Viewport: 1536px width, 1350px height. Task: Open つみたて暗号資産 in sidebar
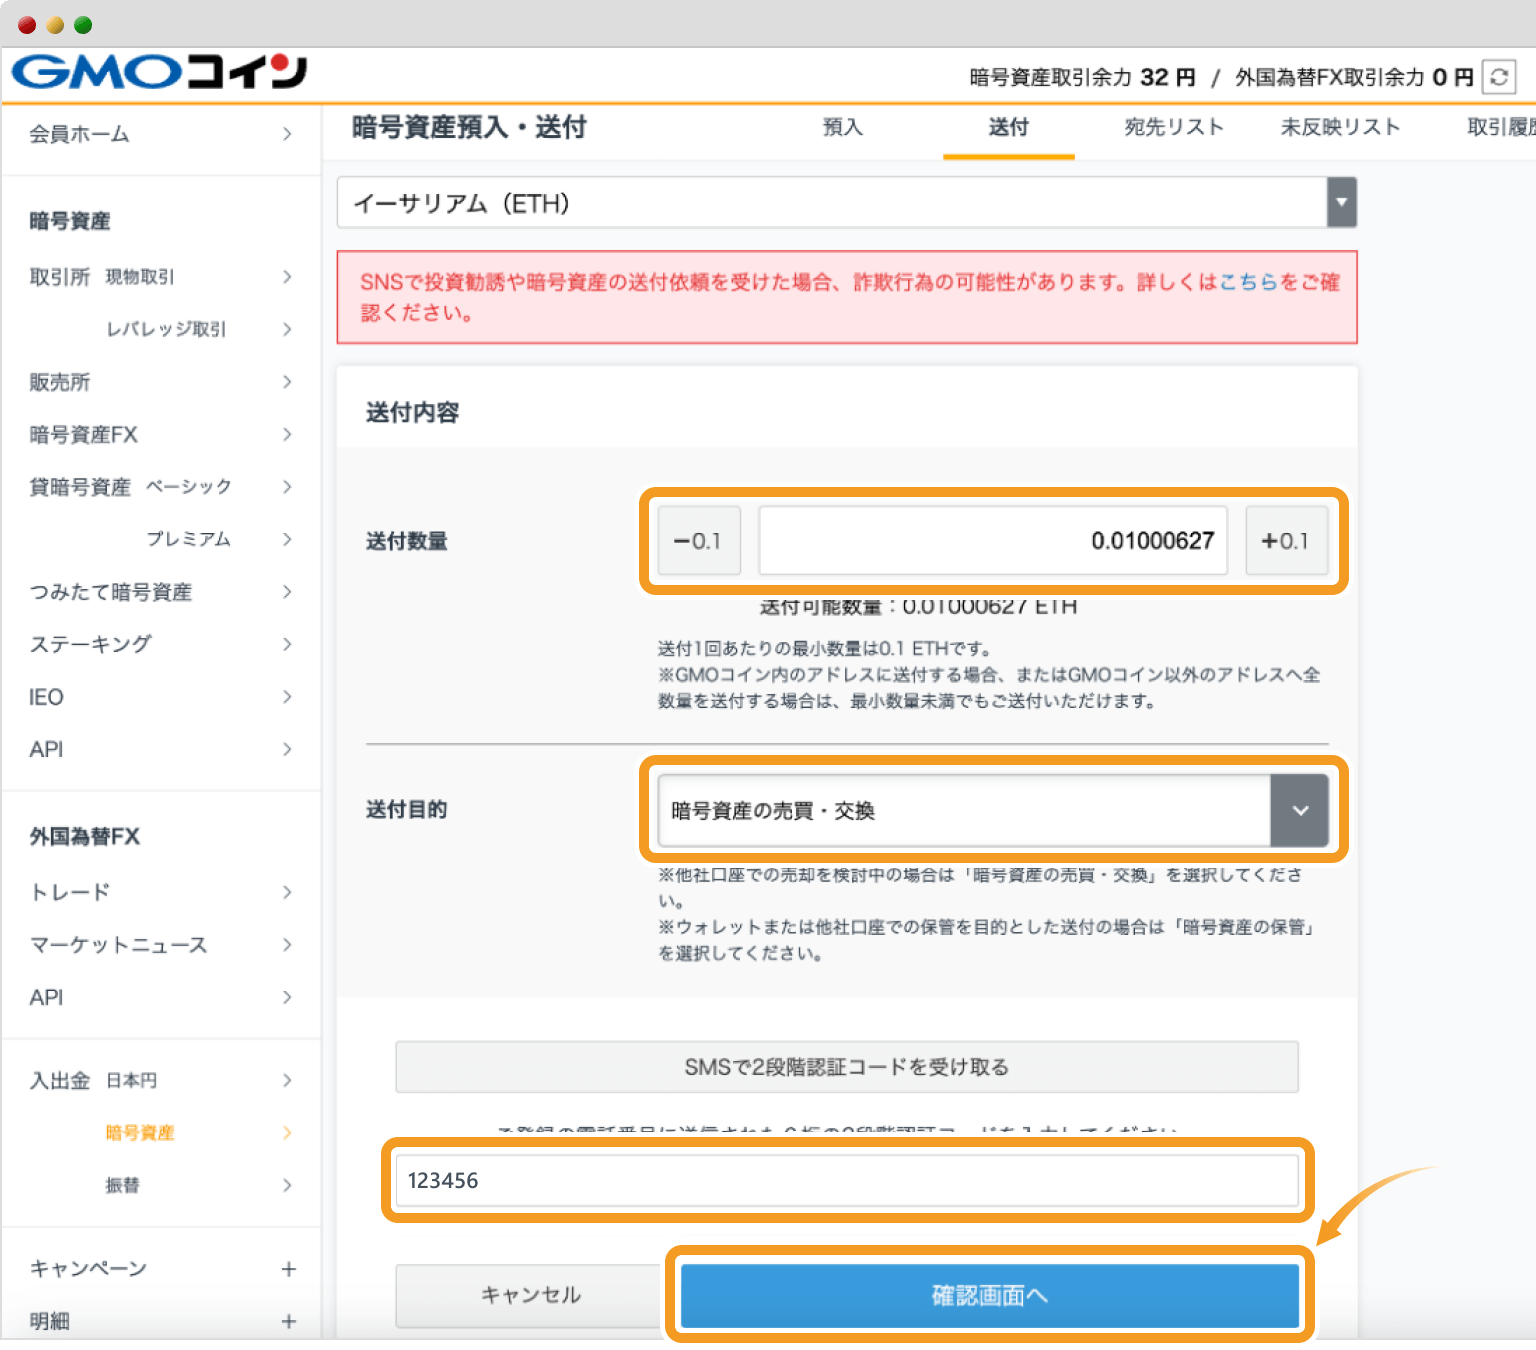161,592
